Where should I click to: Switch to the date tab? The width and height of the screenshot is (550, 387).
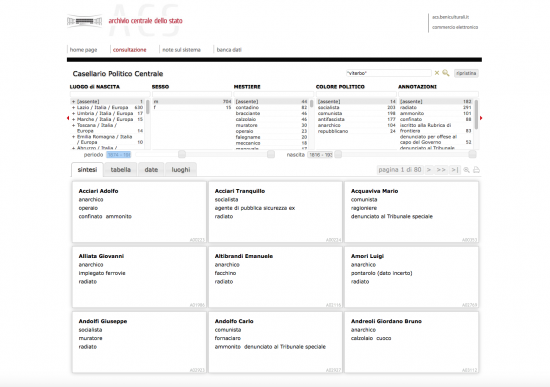pyautogui.click(x=151, y=169)
